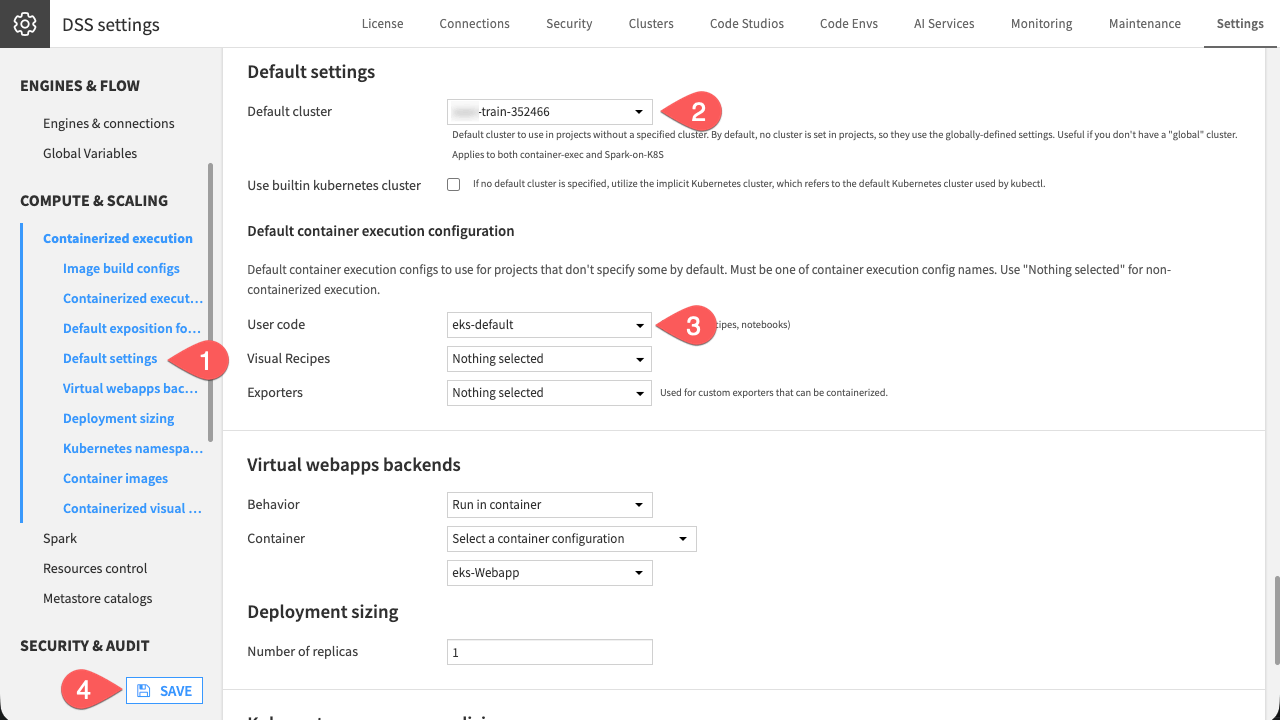Screen dimensions: 1280x720
Task: Switch to the License tab
Action: point(382,24)
